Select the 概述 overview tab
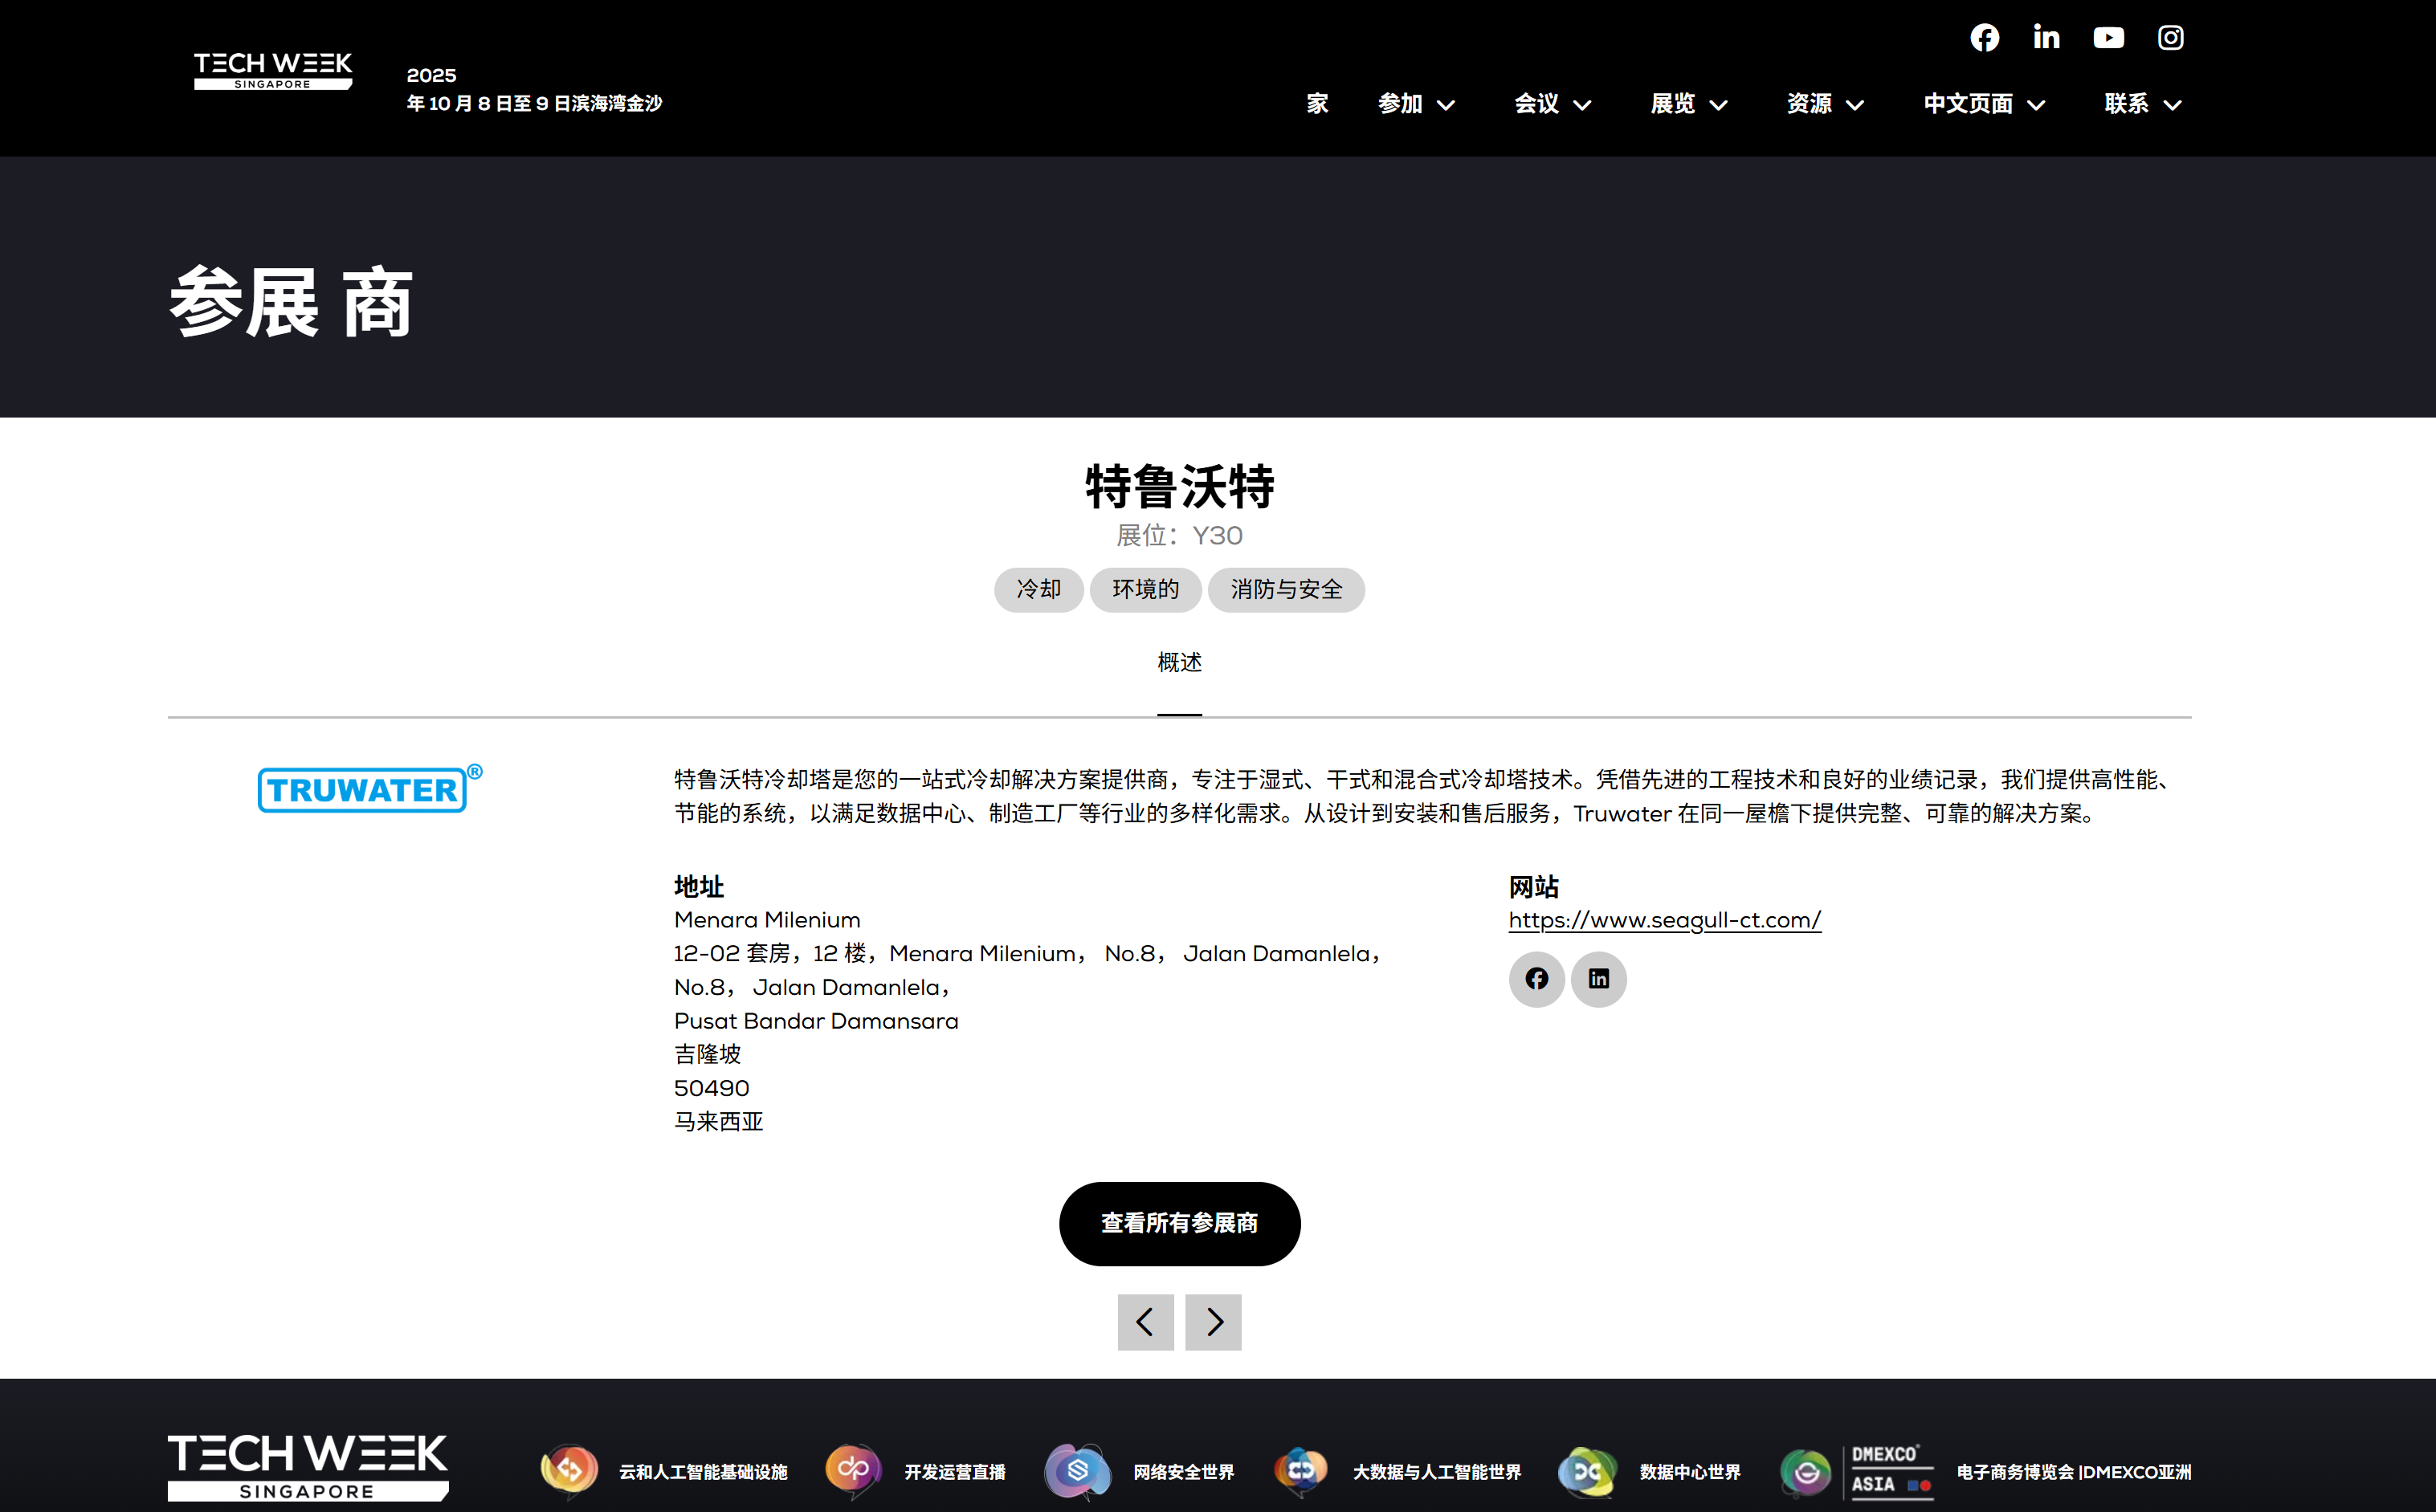2436x1512 pixels. point(1179,662)
